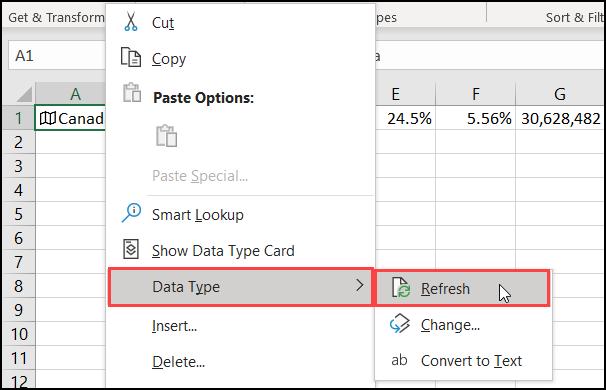
Task: Click the Paste Options clipboard icon beside the label
Action: pyautogui.click(x=132, y=92)
